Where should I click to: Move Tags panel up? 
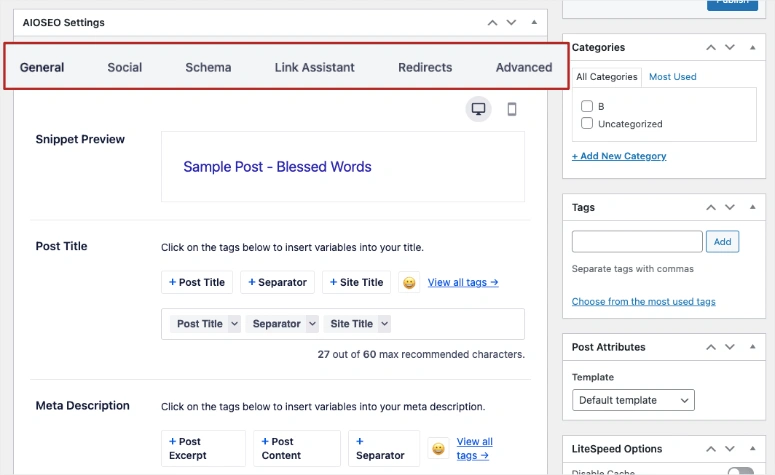711,207
